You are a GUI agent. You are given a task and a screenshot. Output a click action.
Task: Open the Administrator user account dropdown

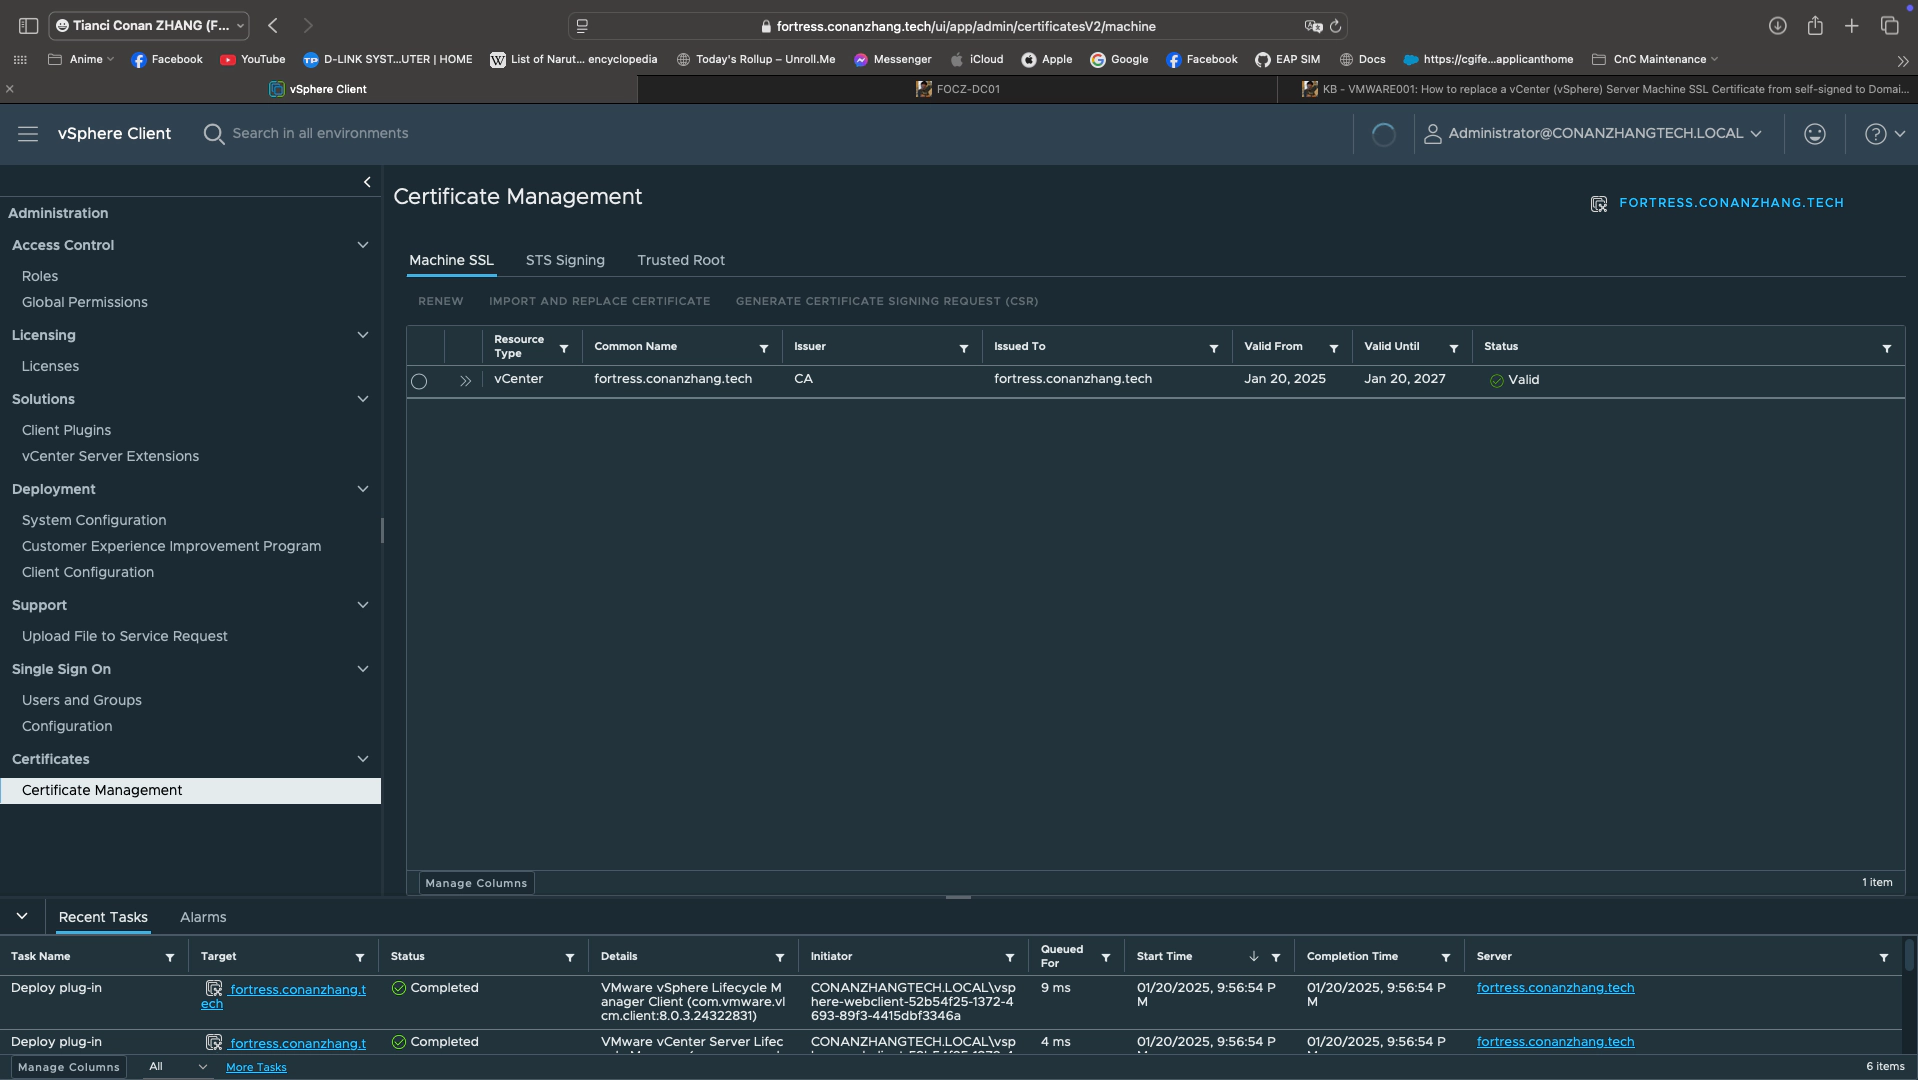pyautogui.click(x=1594, y=134)
